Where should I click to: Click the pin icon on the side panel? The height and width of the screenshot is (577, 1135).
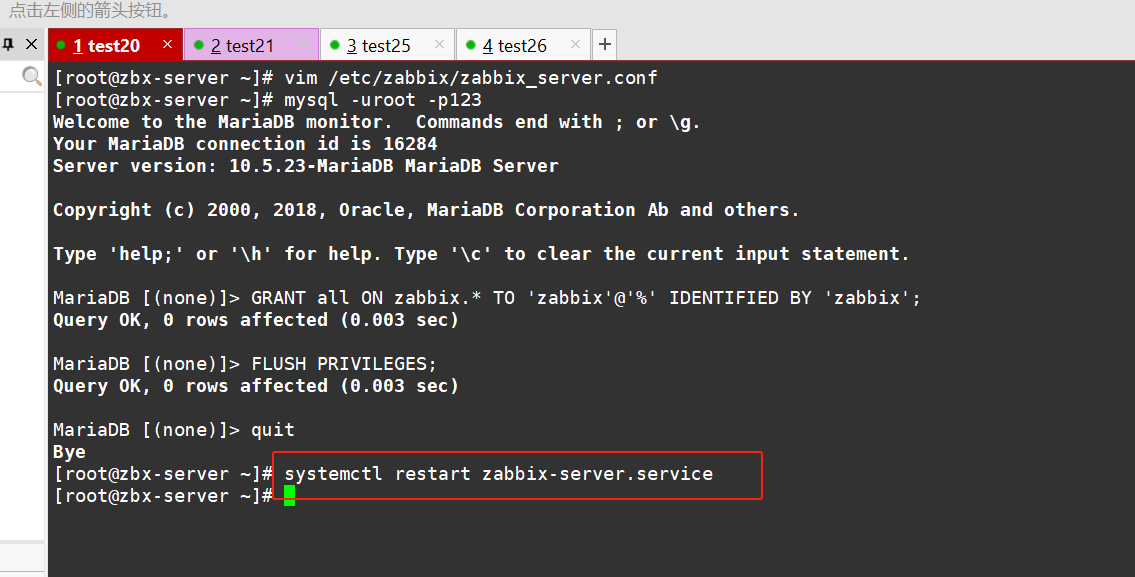point(8,45)
